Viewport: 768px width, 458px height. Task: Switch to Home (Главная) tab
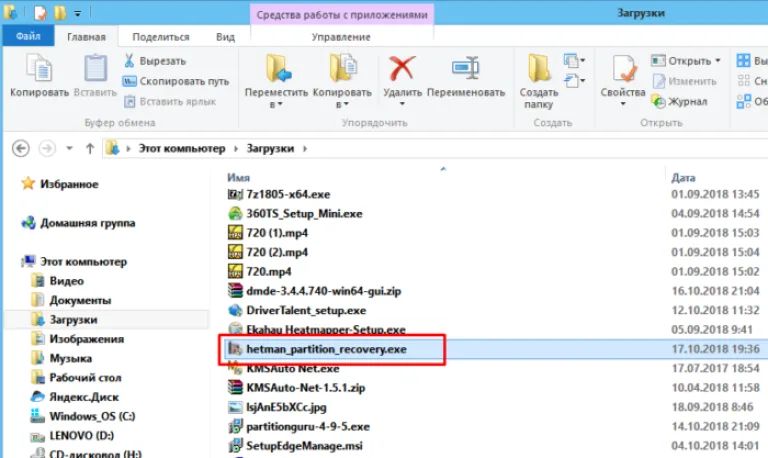pyautogui.click(x=86, y=37)
